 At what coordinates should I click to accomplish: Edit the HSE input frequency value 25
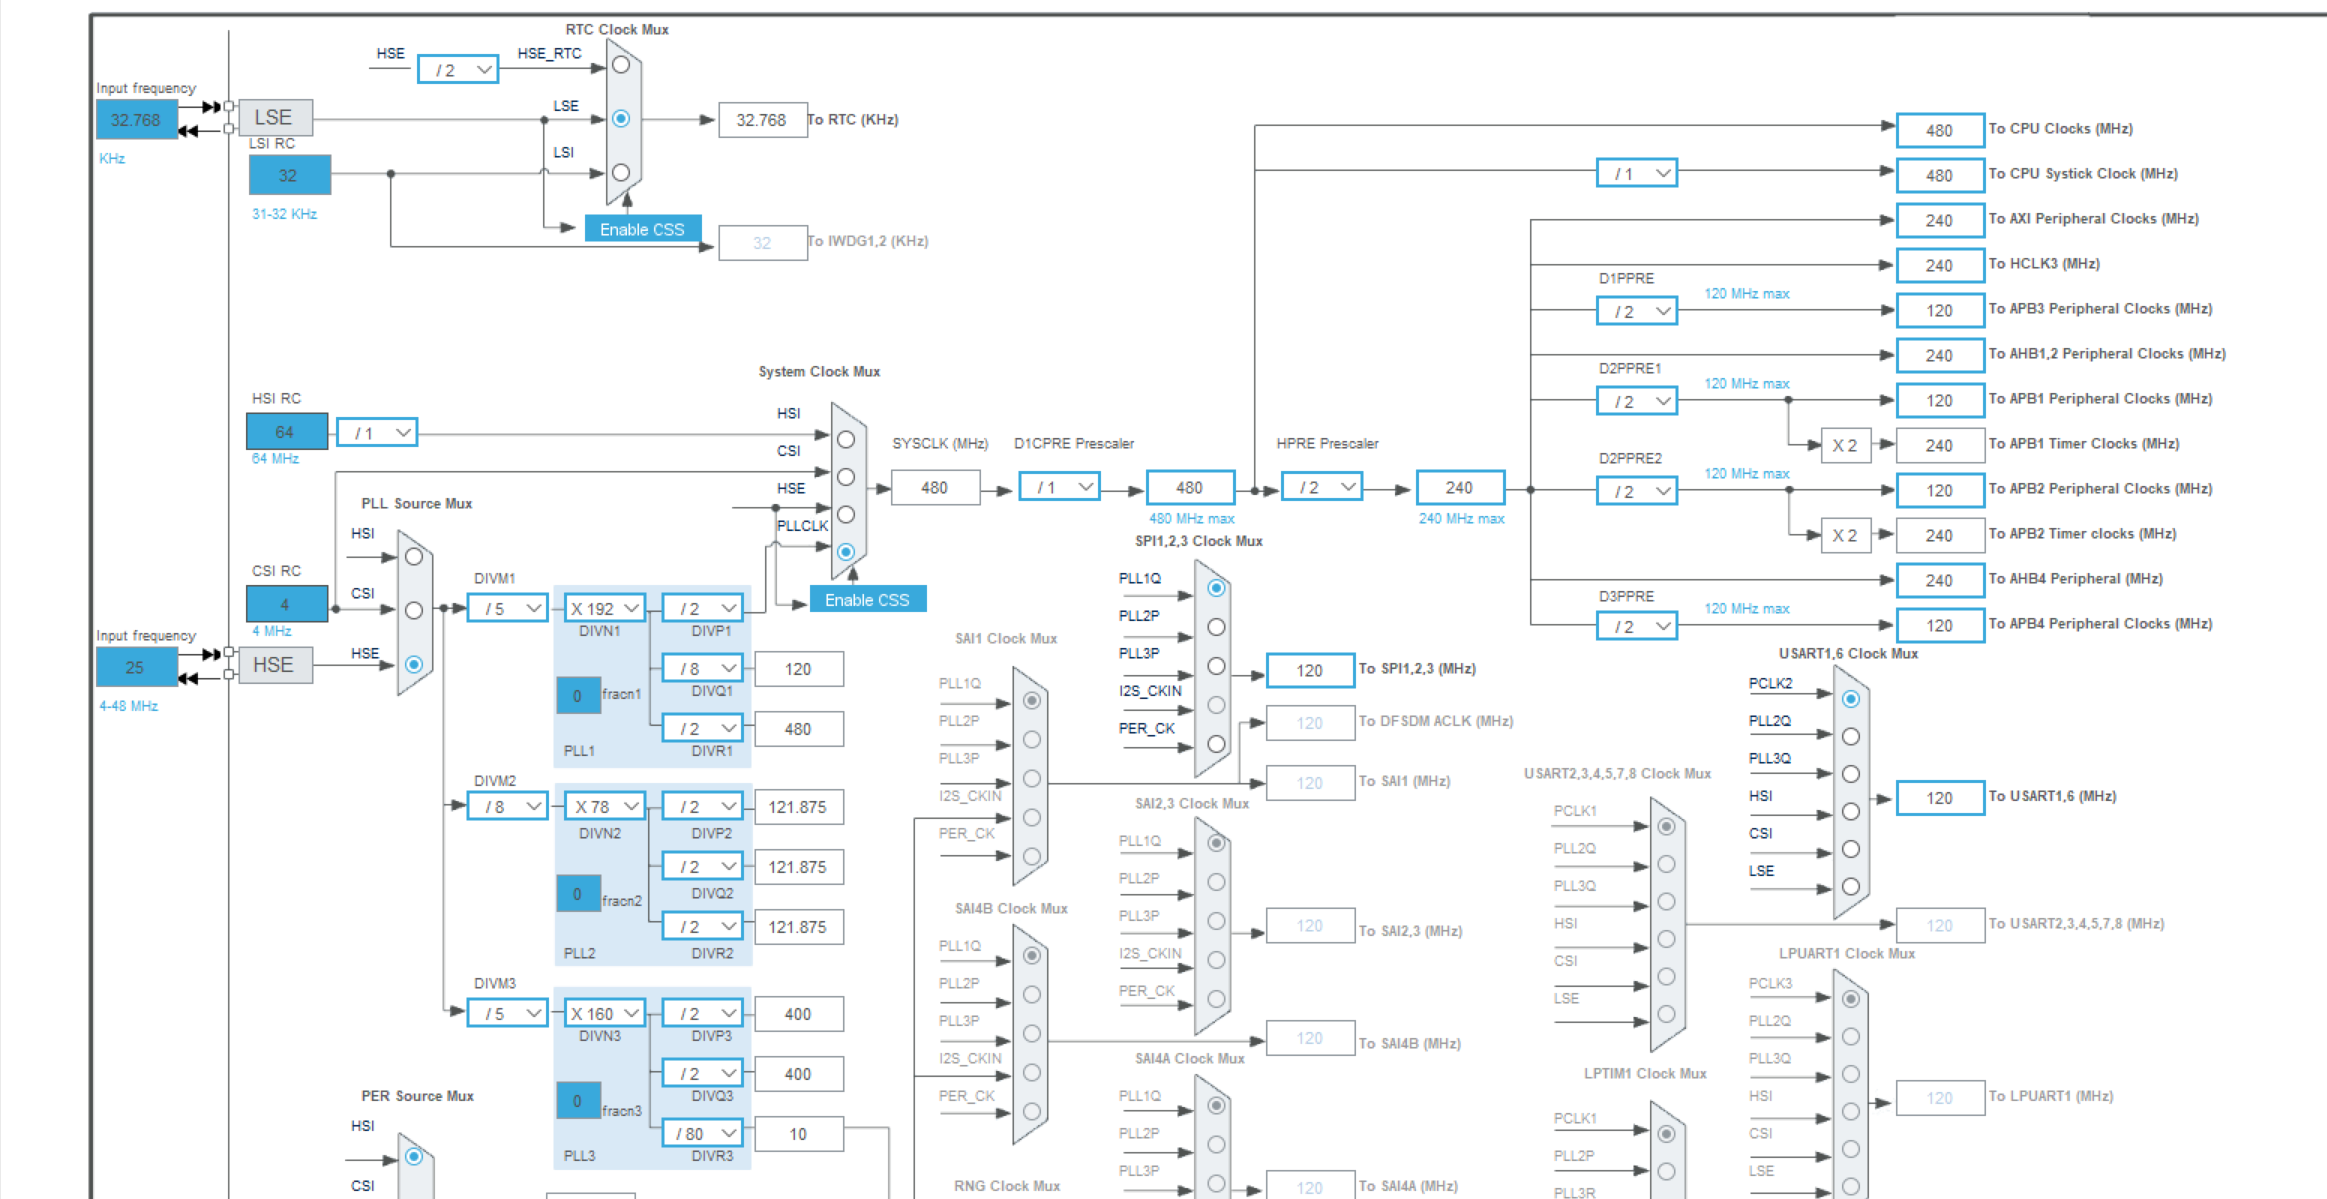coord(136,667)
